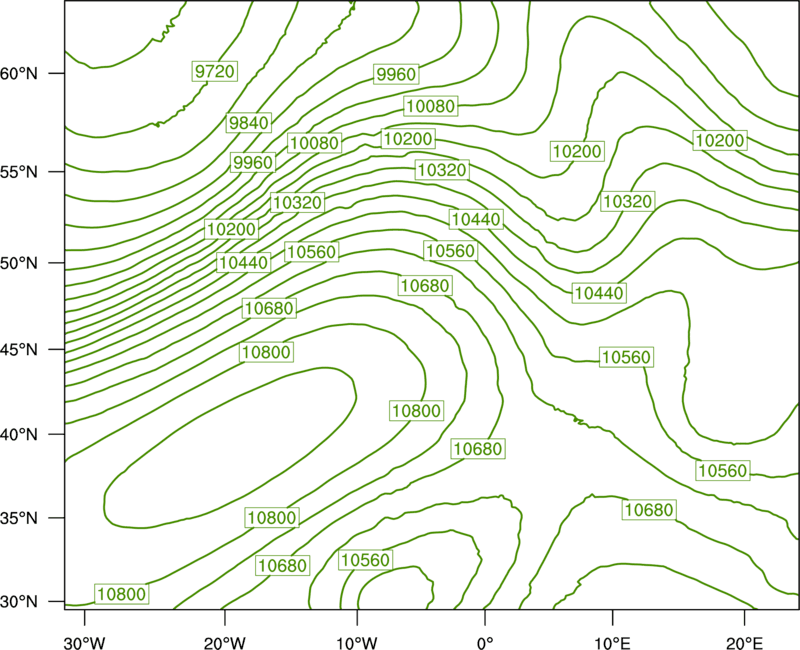The image size is (800, 650).
Task: Select the rightmost 10680 contour label
Action: click(x=649, y=510)
